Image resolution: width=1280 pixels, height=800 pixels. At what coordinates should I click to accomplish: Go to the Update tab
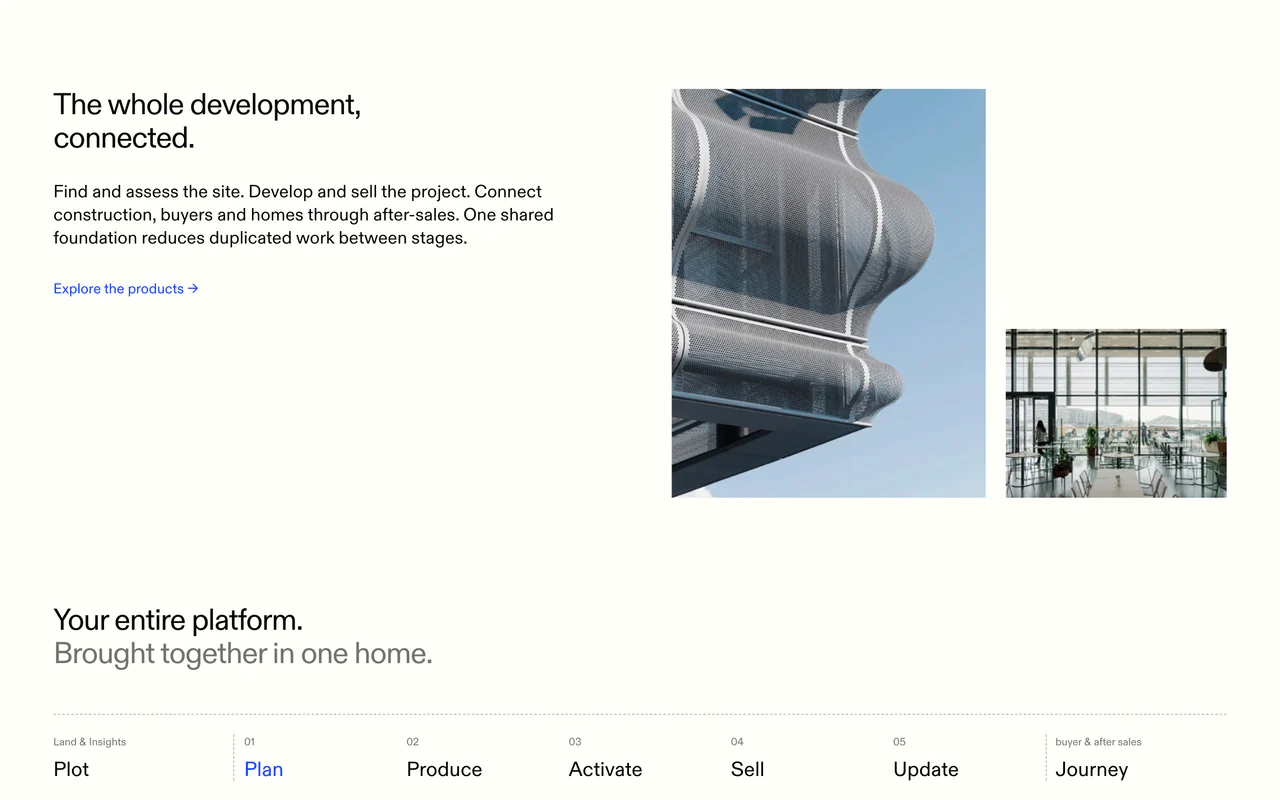pos(926,769)
